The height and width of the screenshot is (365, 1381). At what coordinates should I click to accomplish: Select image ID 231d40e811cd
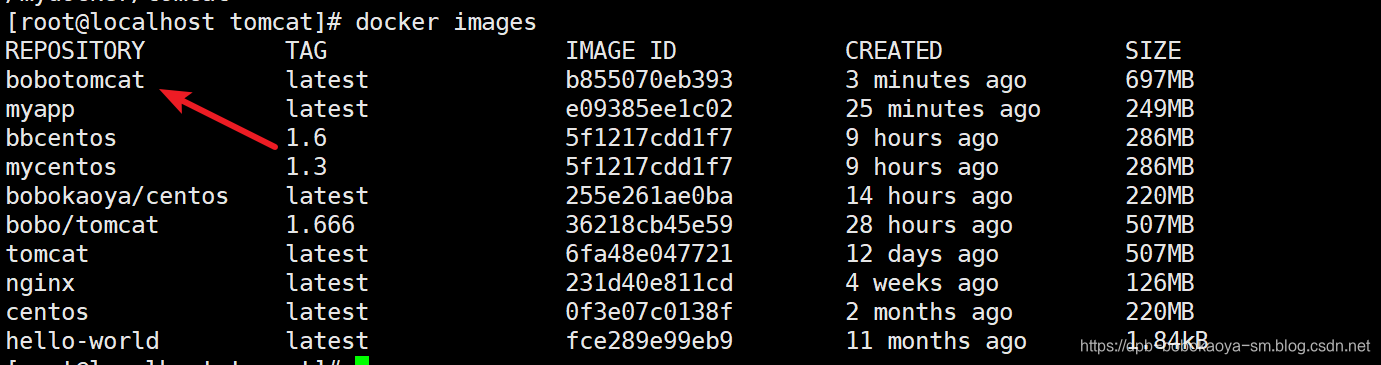pyautogui.click(x=649, y=283)
